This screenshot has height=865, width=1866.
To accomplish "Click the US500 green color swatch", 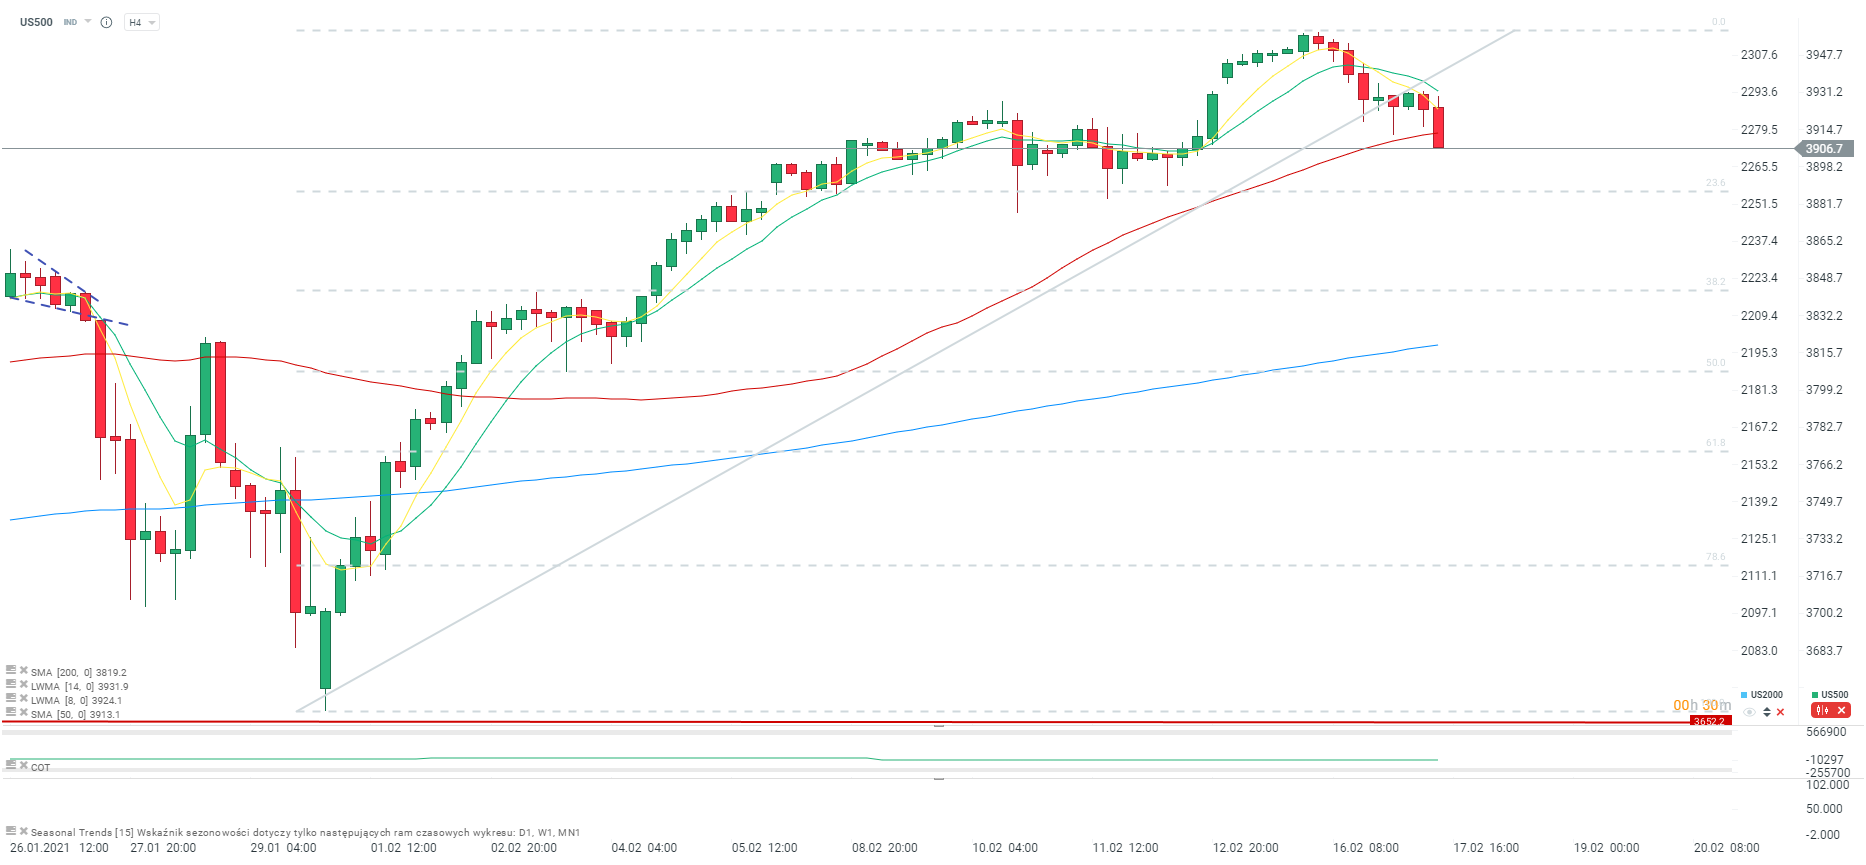I will [x=1815, y=695].
